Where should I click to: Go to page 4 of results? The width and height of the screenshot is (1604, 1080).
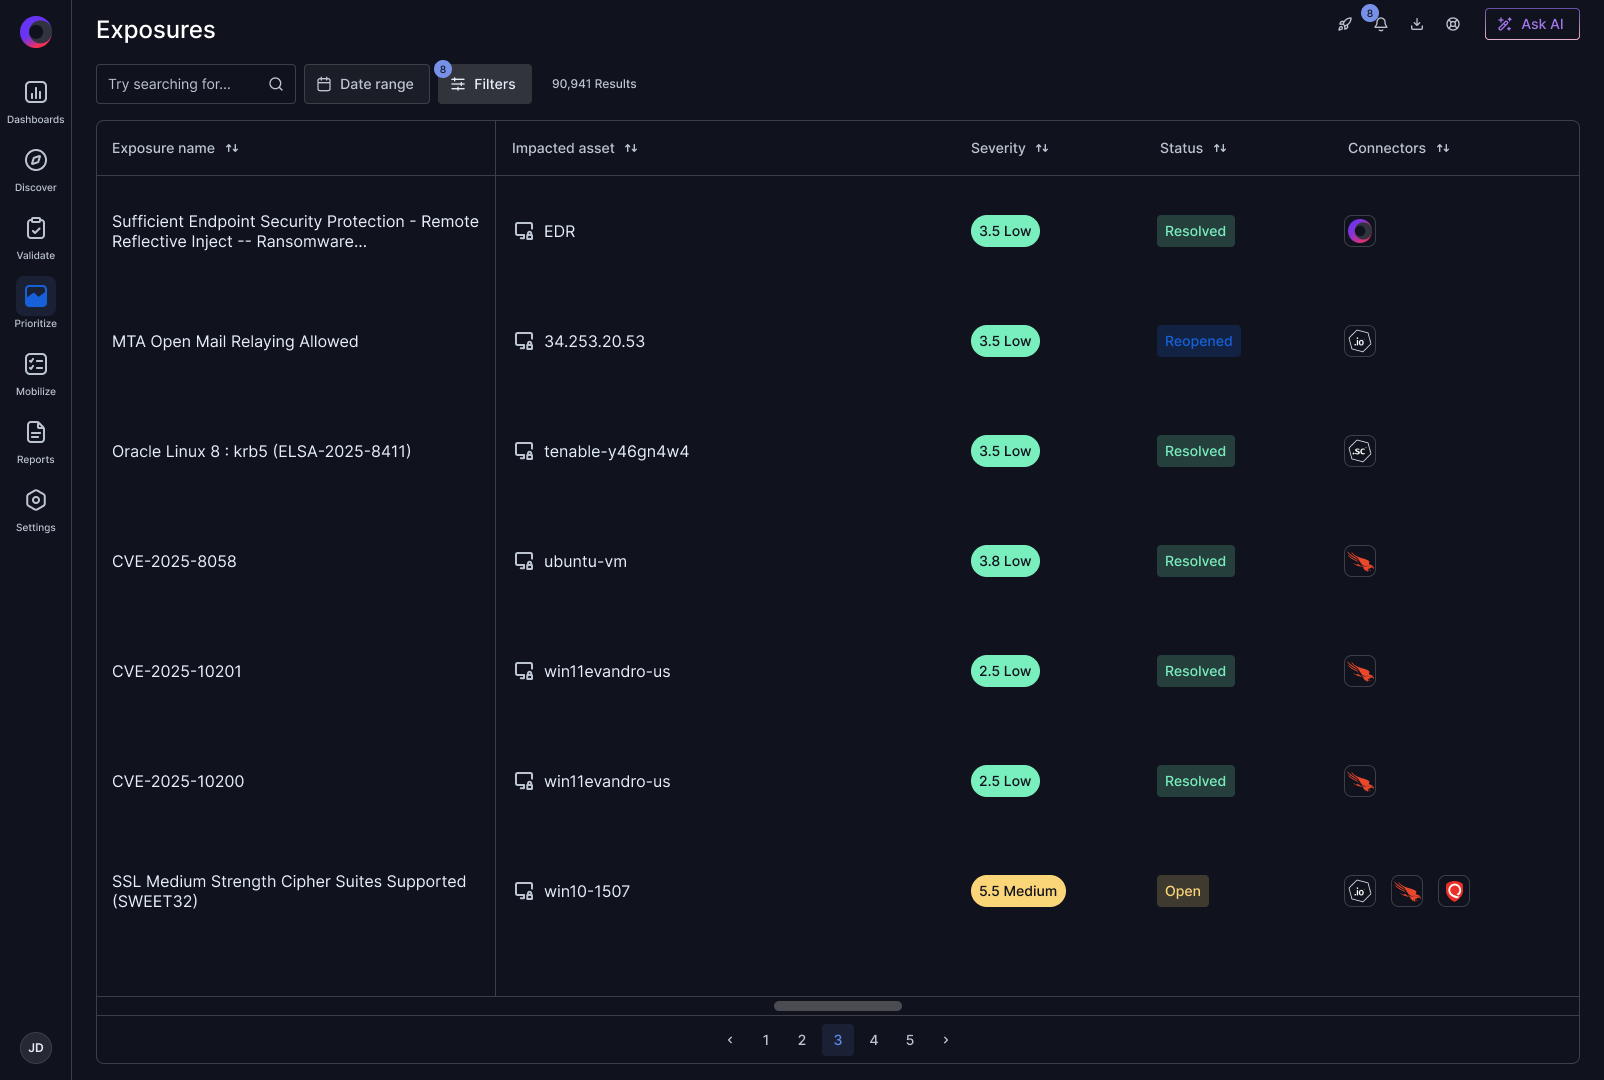(874, 1040)
